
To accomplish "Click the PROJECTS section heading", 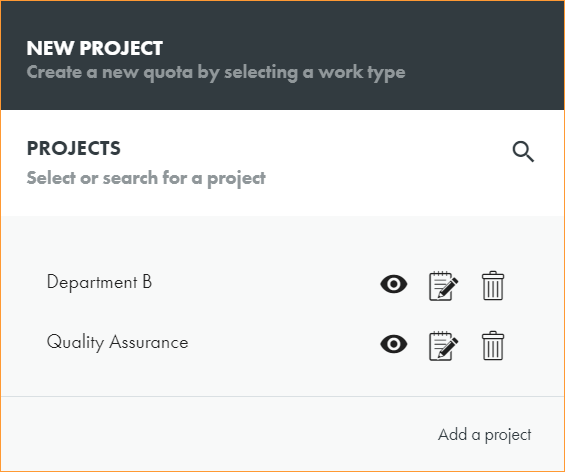I will [74, 148].
